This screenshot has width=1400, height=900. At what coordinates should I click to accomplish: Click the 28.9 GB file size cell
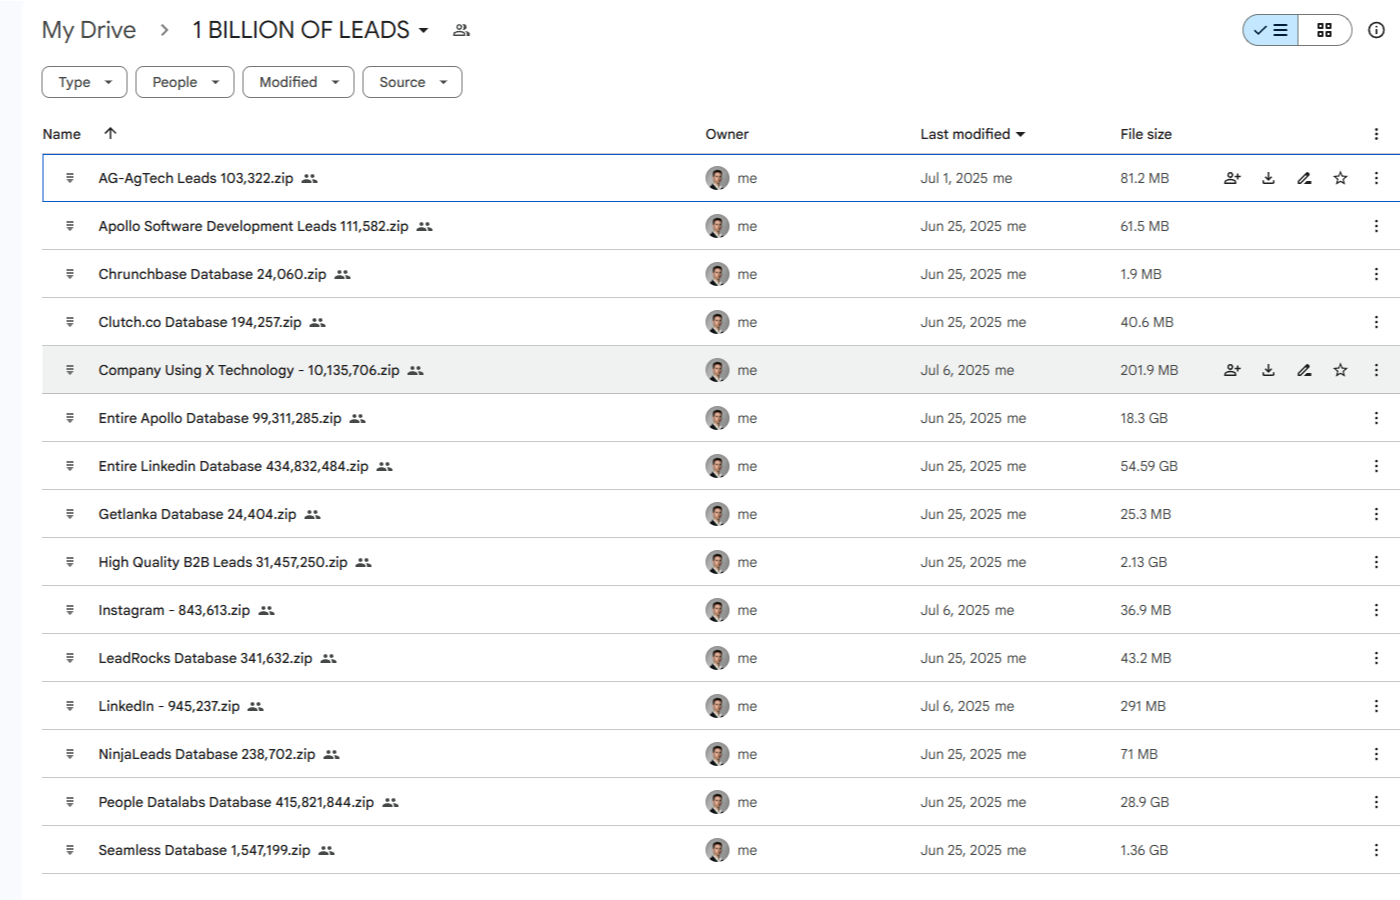point(1145,802)
